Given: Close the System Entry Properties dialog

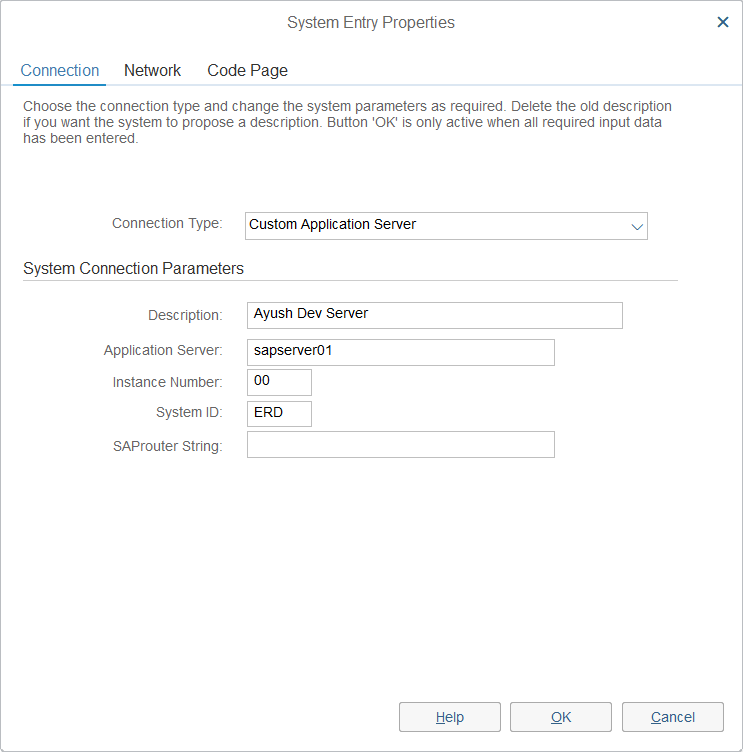Looking at the screenshot, I should pos(723,22).
